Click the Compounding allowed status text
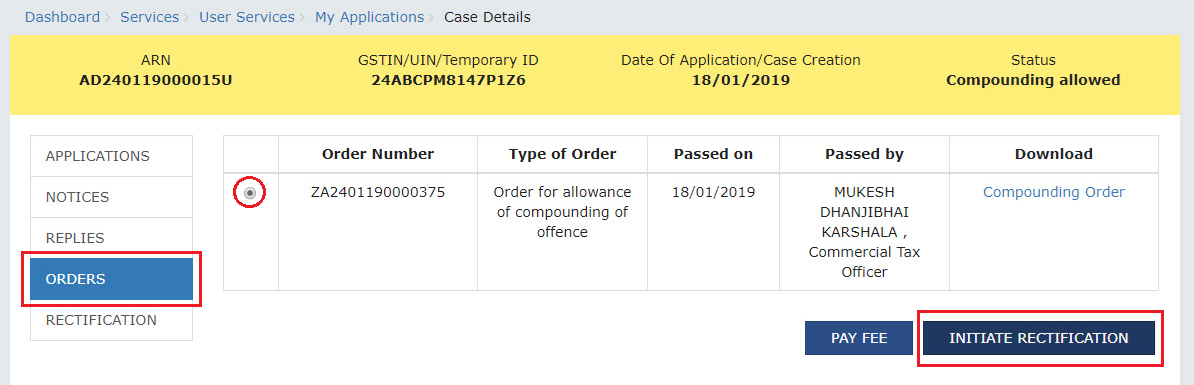Screen dimensions: 1194x385 [x=1033, y=80]
